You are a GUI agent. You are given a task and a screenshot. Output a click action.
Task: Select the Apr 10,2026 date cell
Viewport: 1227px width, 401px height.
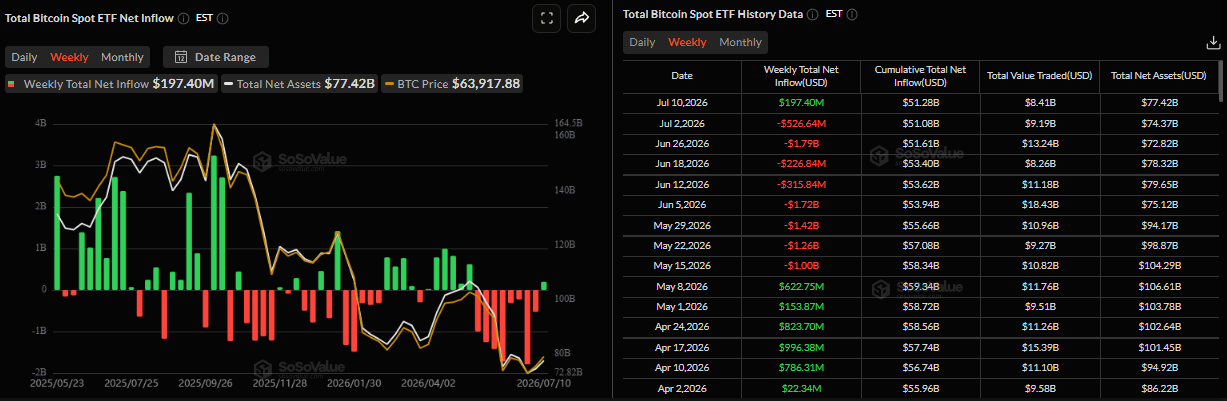coord(681,367)
